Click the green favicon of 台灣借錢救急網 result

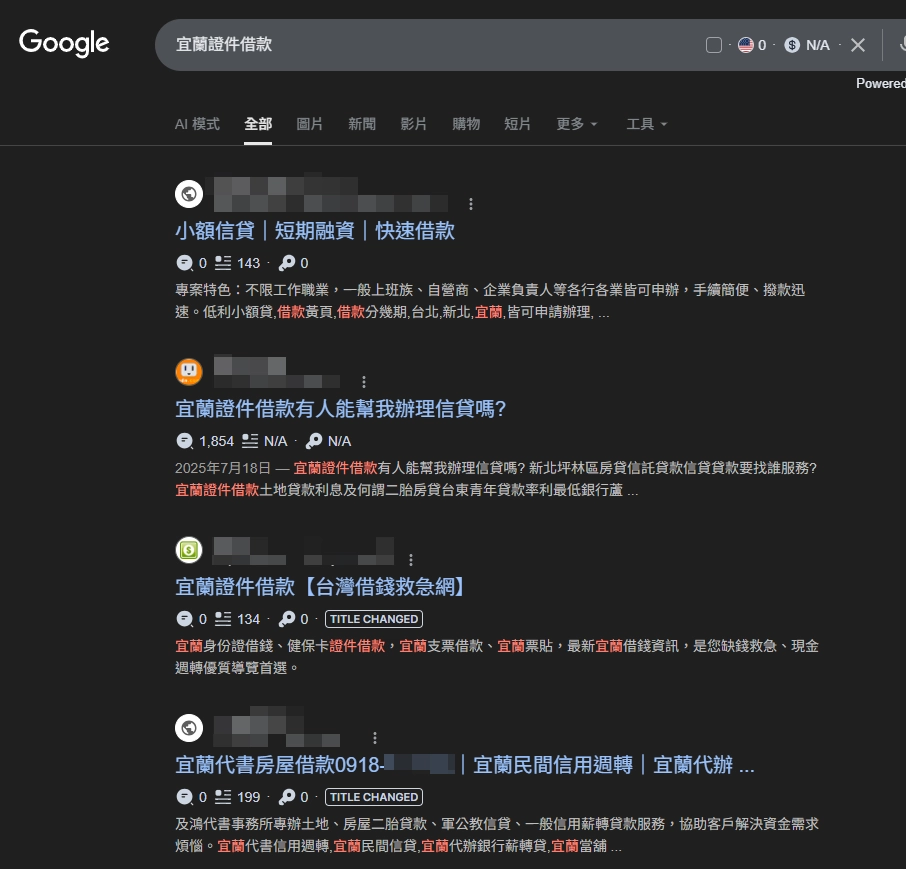click(189, 550)
